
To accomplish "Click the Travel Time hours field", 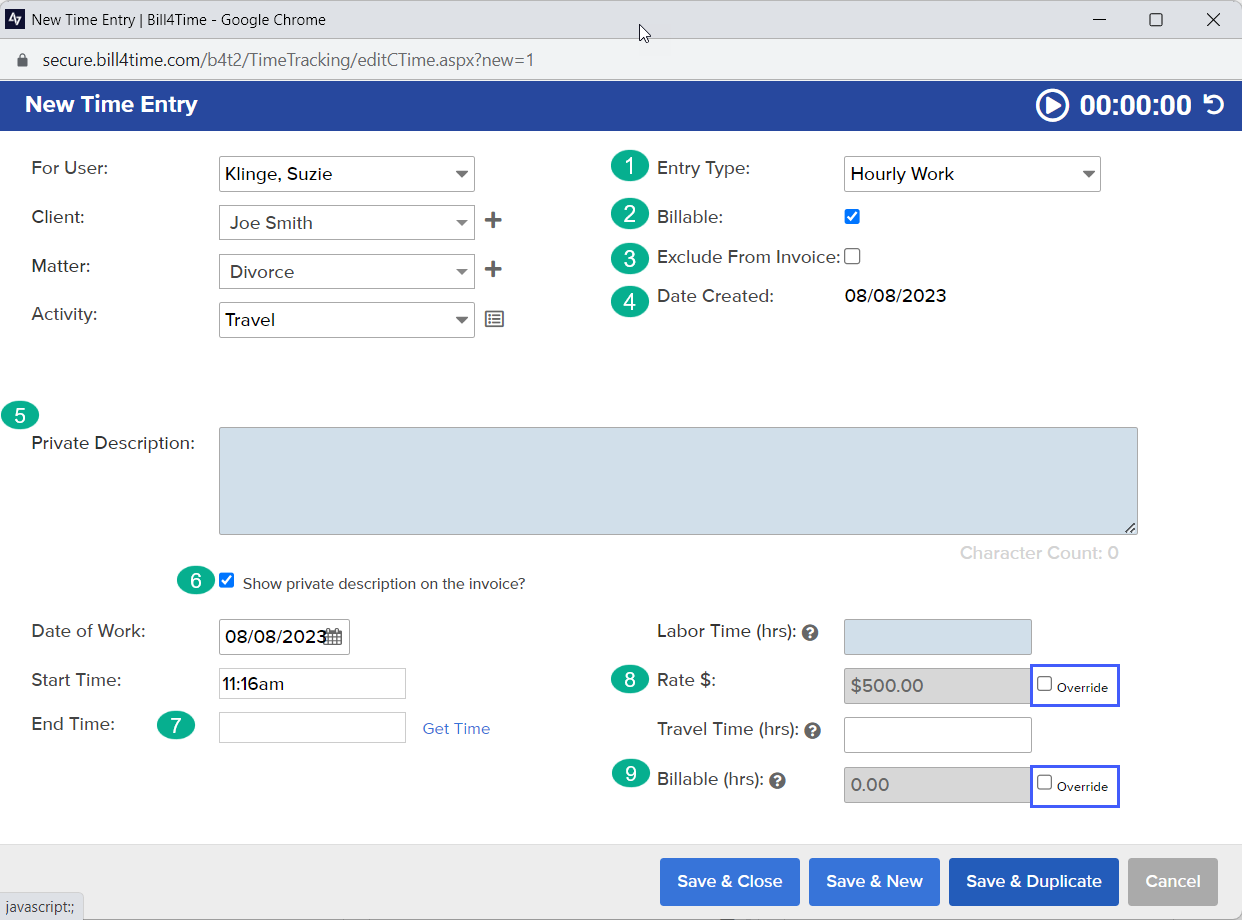I will 938,735.
